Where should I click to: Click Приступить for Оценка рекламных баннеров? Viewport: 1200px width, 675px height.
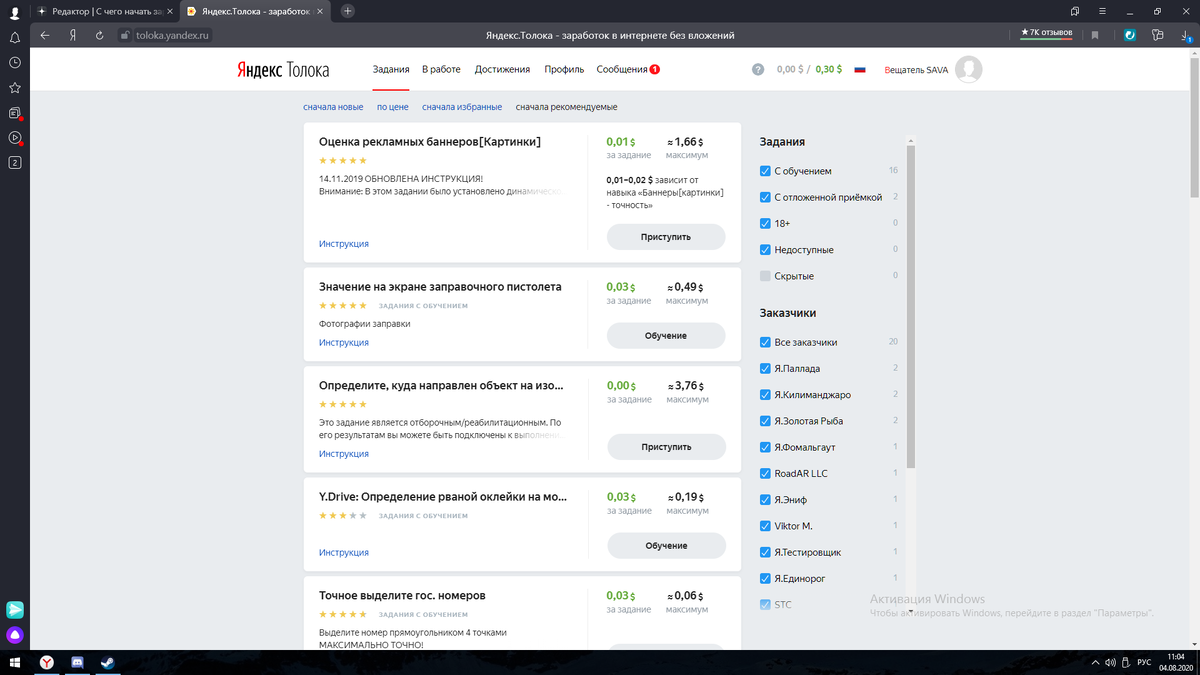tap(666, 237)
